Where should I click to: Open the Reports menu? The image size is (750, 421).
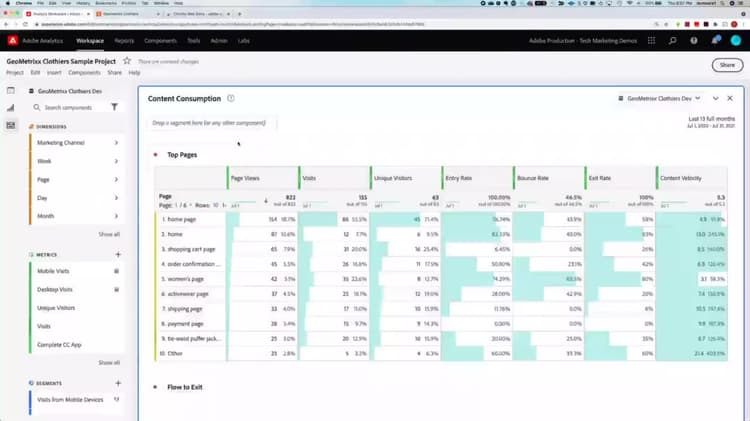pyautogui.click(x=124, y=41)
